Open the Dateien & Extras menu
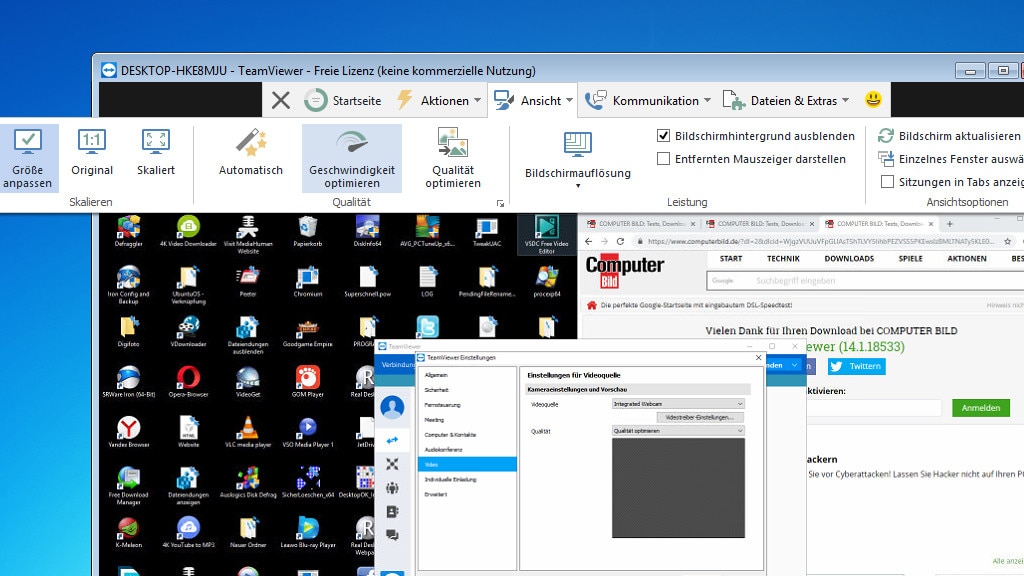Viewport: 1024px width, 576px height. click(786, 101)
